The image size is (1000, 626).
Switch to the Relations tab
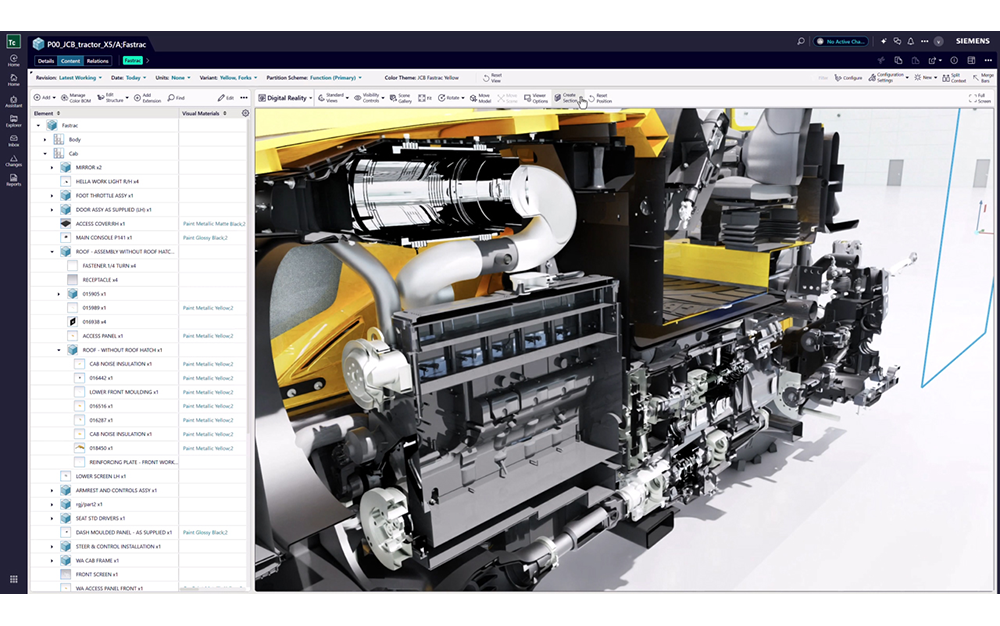(98, 61)
